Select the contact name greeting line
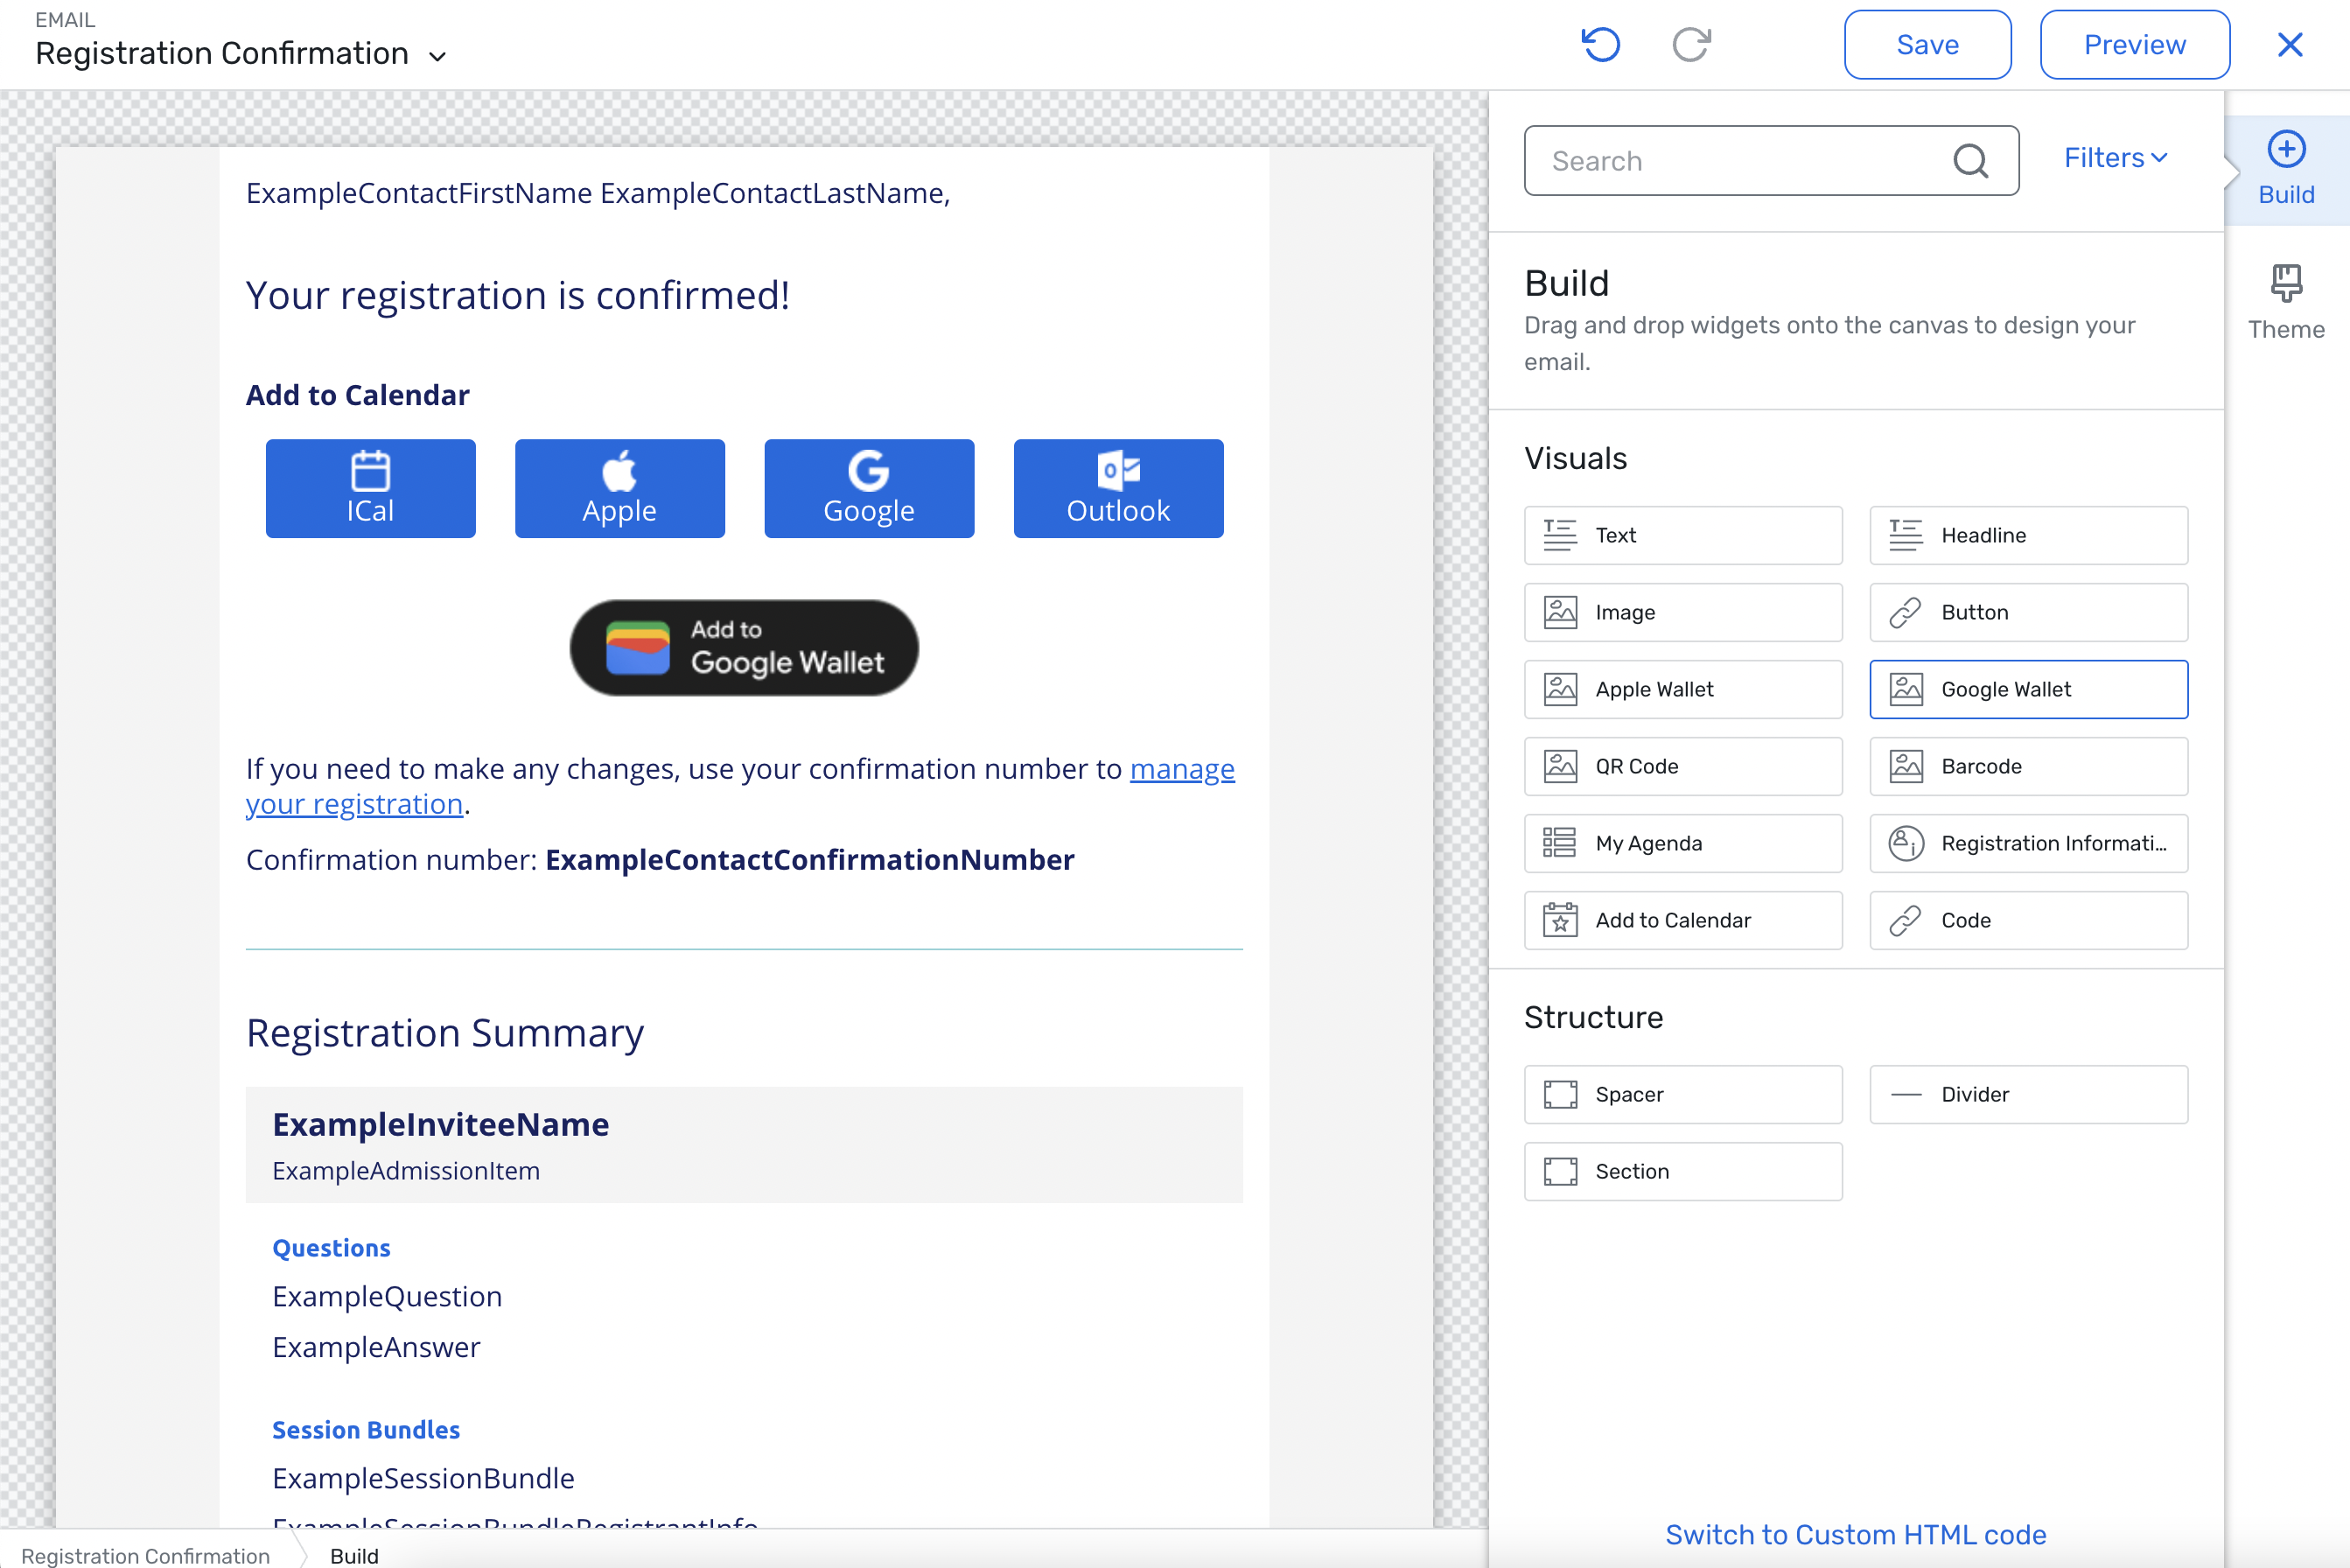Viewport: 2350px width, 1568px height. [598, 193]
